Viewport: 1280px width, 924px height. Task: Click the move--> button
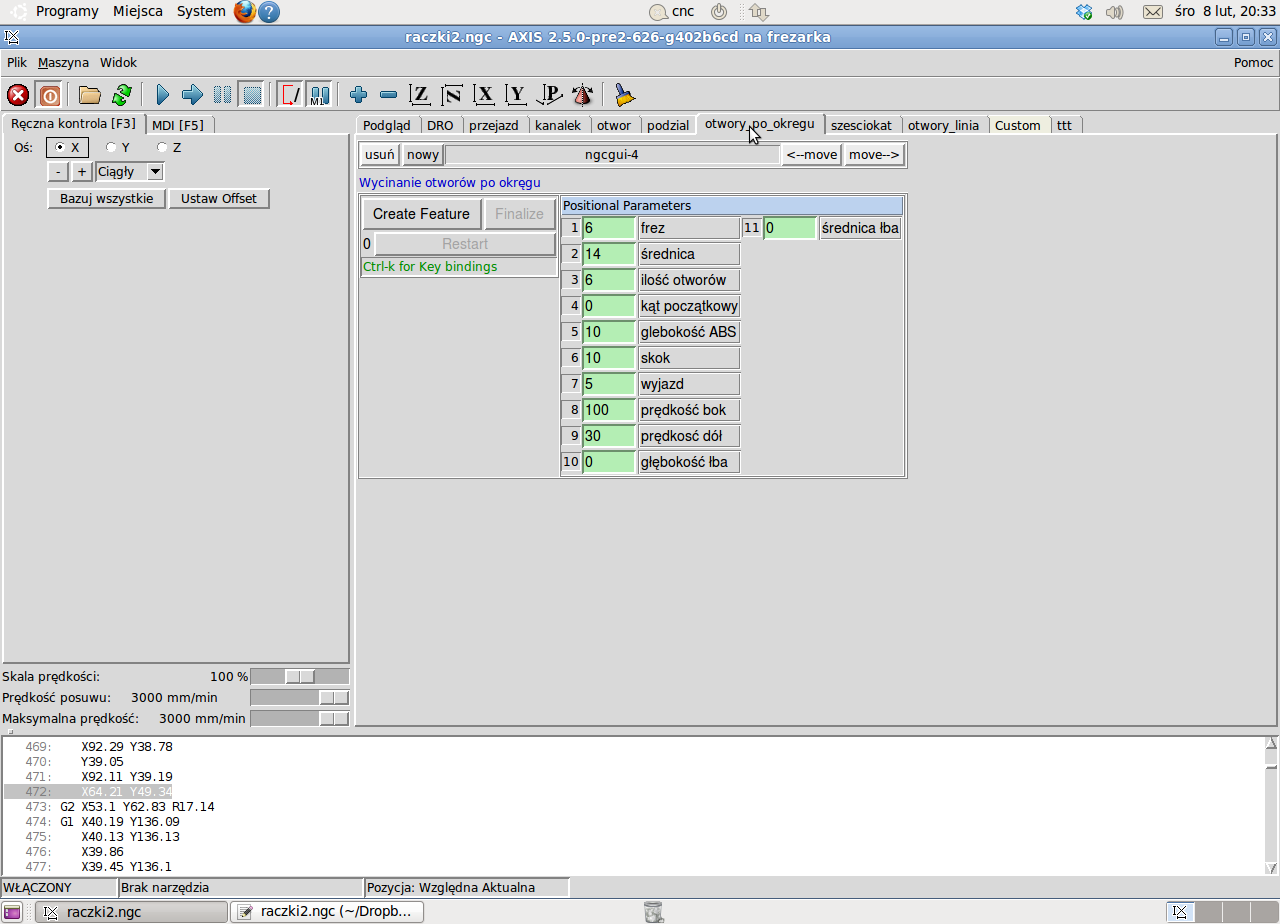click(x=874, y=155)
